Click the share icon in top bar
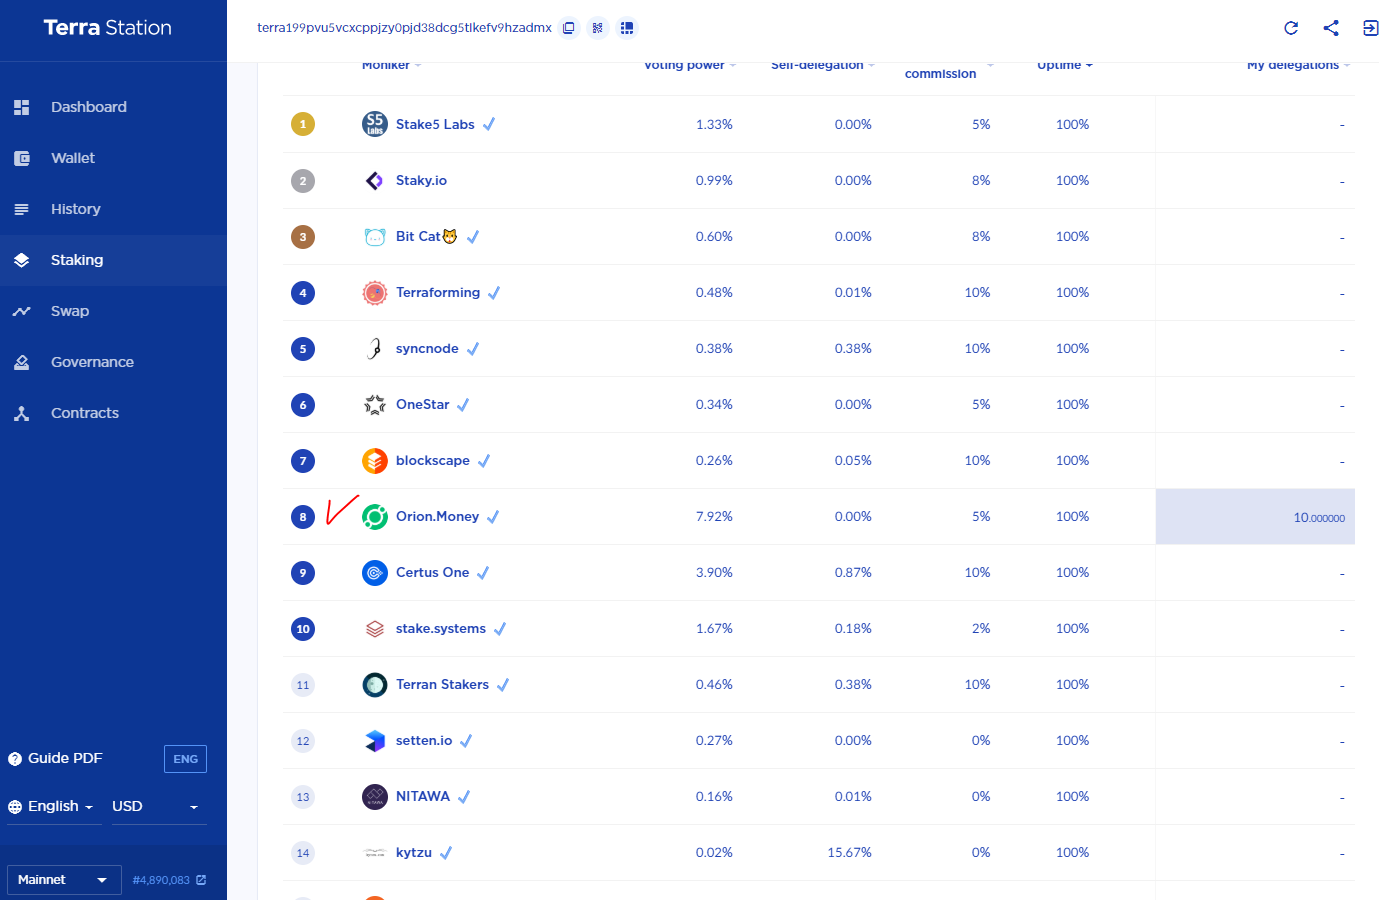The height and width of the screenshot is (900, 1379). pos(1331,28)
